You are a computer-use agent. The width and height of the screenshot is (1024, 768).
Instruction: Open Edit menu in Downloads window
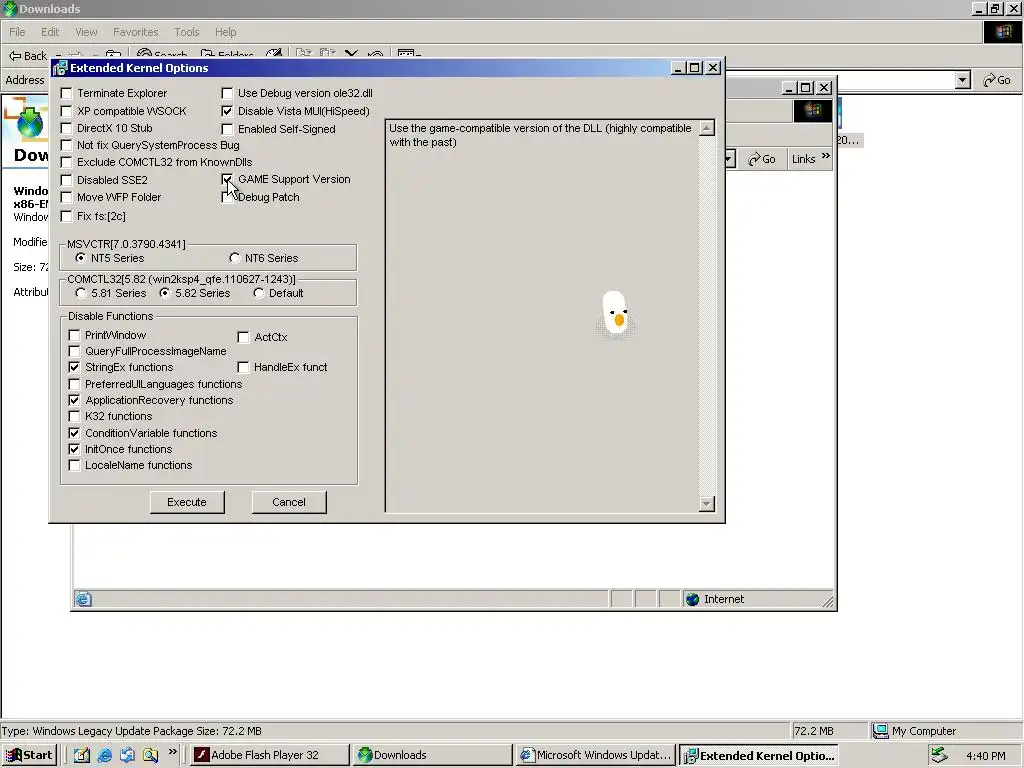[50, 32]
